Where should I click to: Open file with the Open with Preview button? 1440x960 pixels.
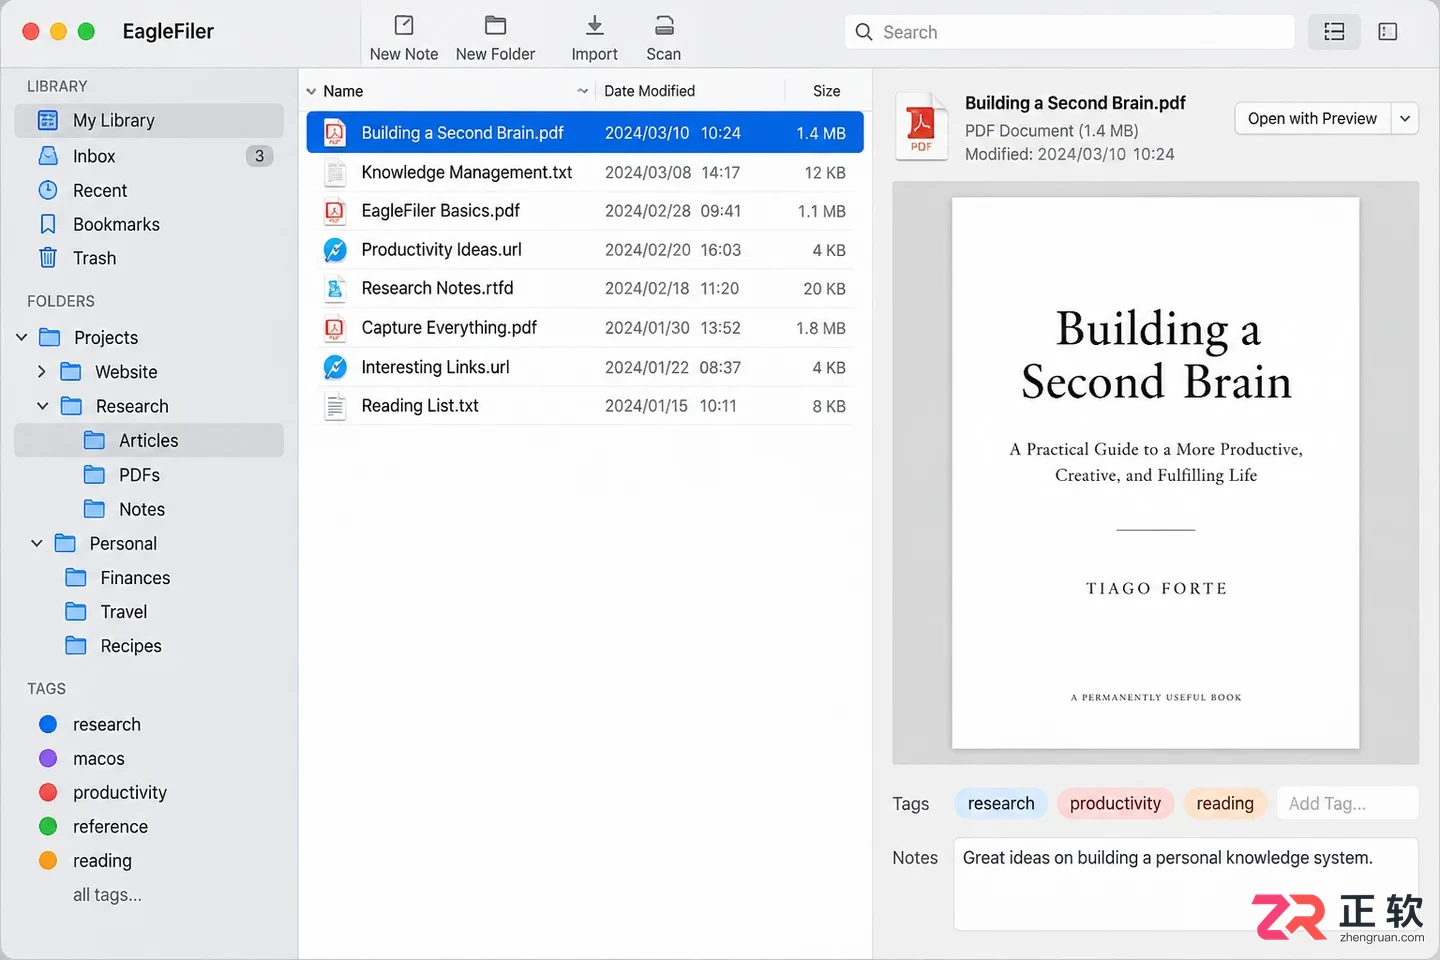(1312, 119)
